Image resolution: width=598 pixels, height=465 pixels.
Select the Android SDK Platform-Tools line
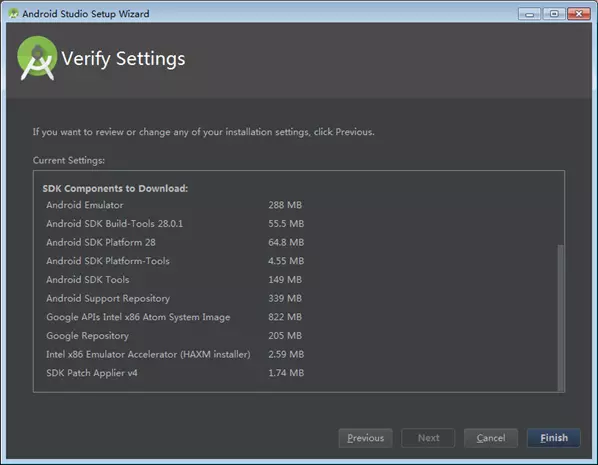coord(175,261)
